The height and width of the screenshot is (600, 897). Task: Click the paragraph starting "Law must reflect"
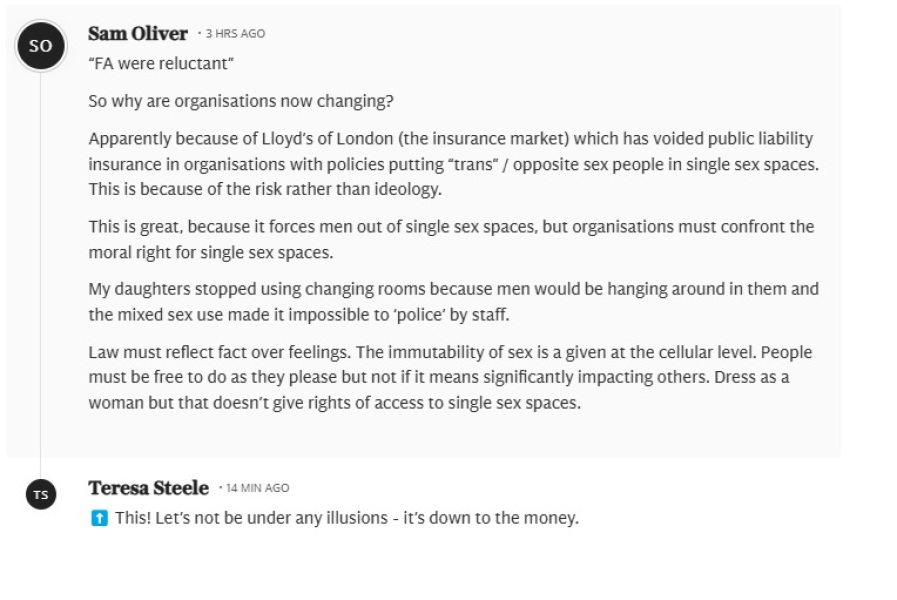pos(452,377)
